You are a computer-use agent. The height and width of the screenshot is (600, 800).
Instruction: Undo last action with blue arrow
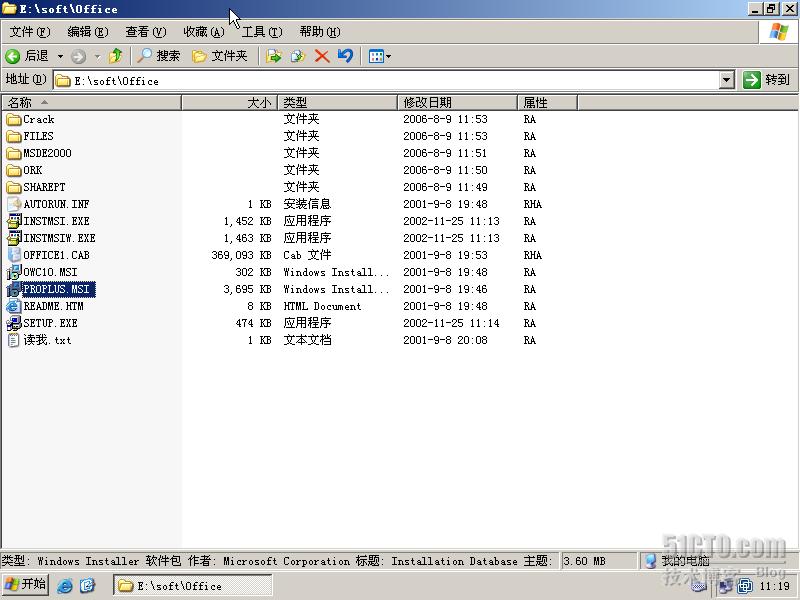345,56
